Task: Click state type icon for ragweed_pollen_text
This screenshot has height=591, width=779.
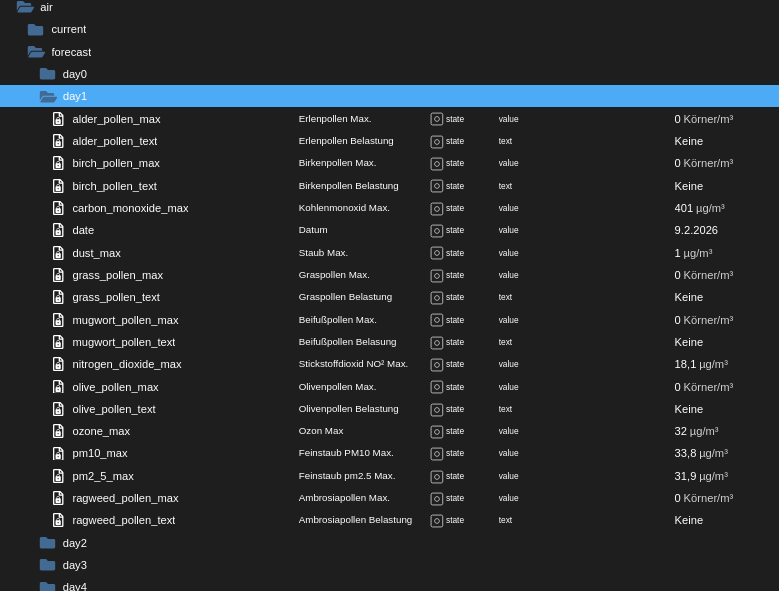Action: pos(437,520)
